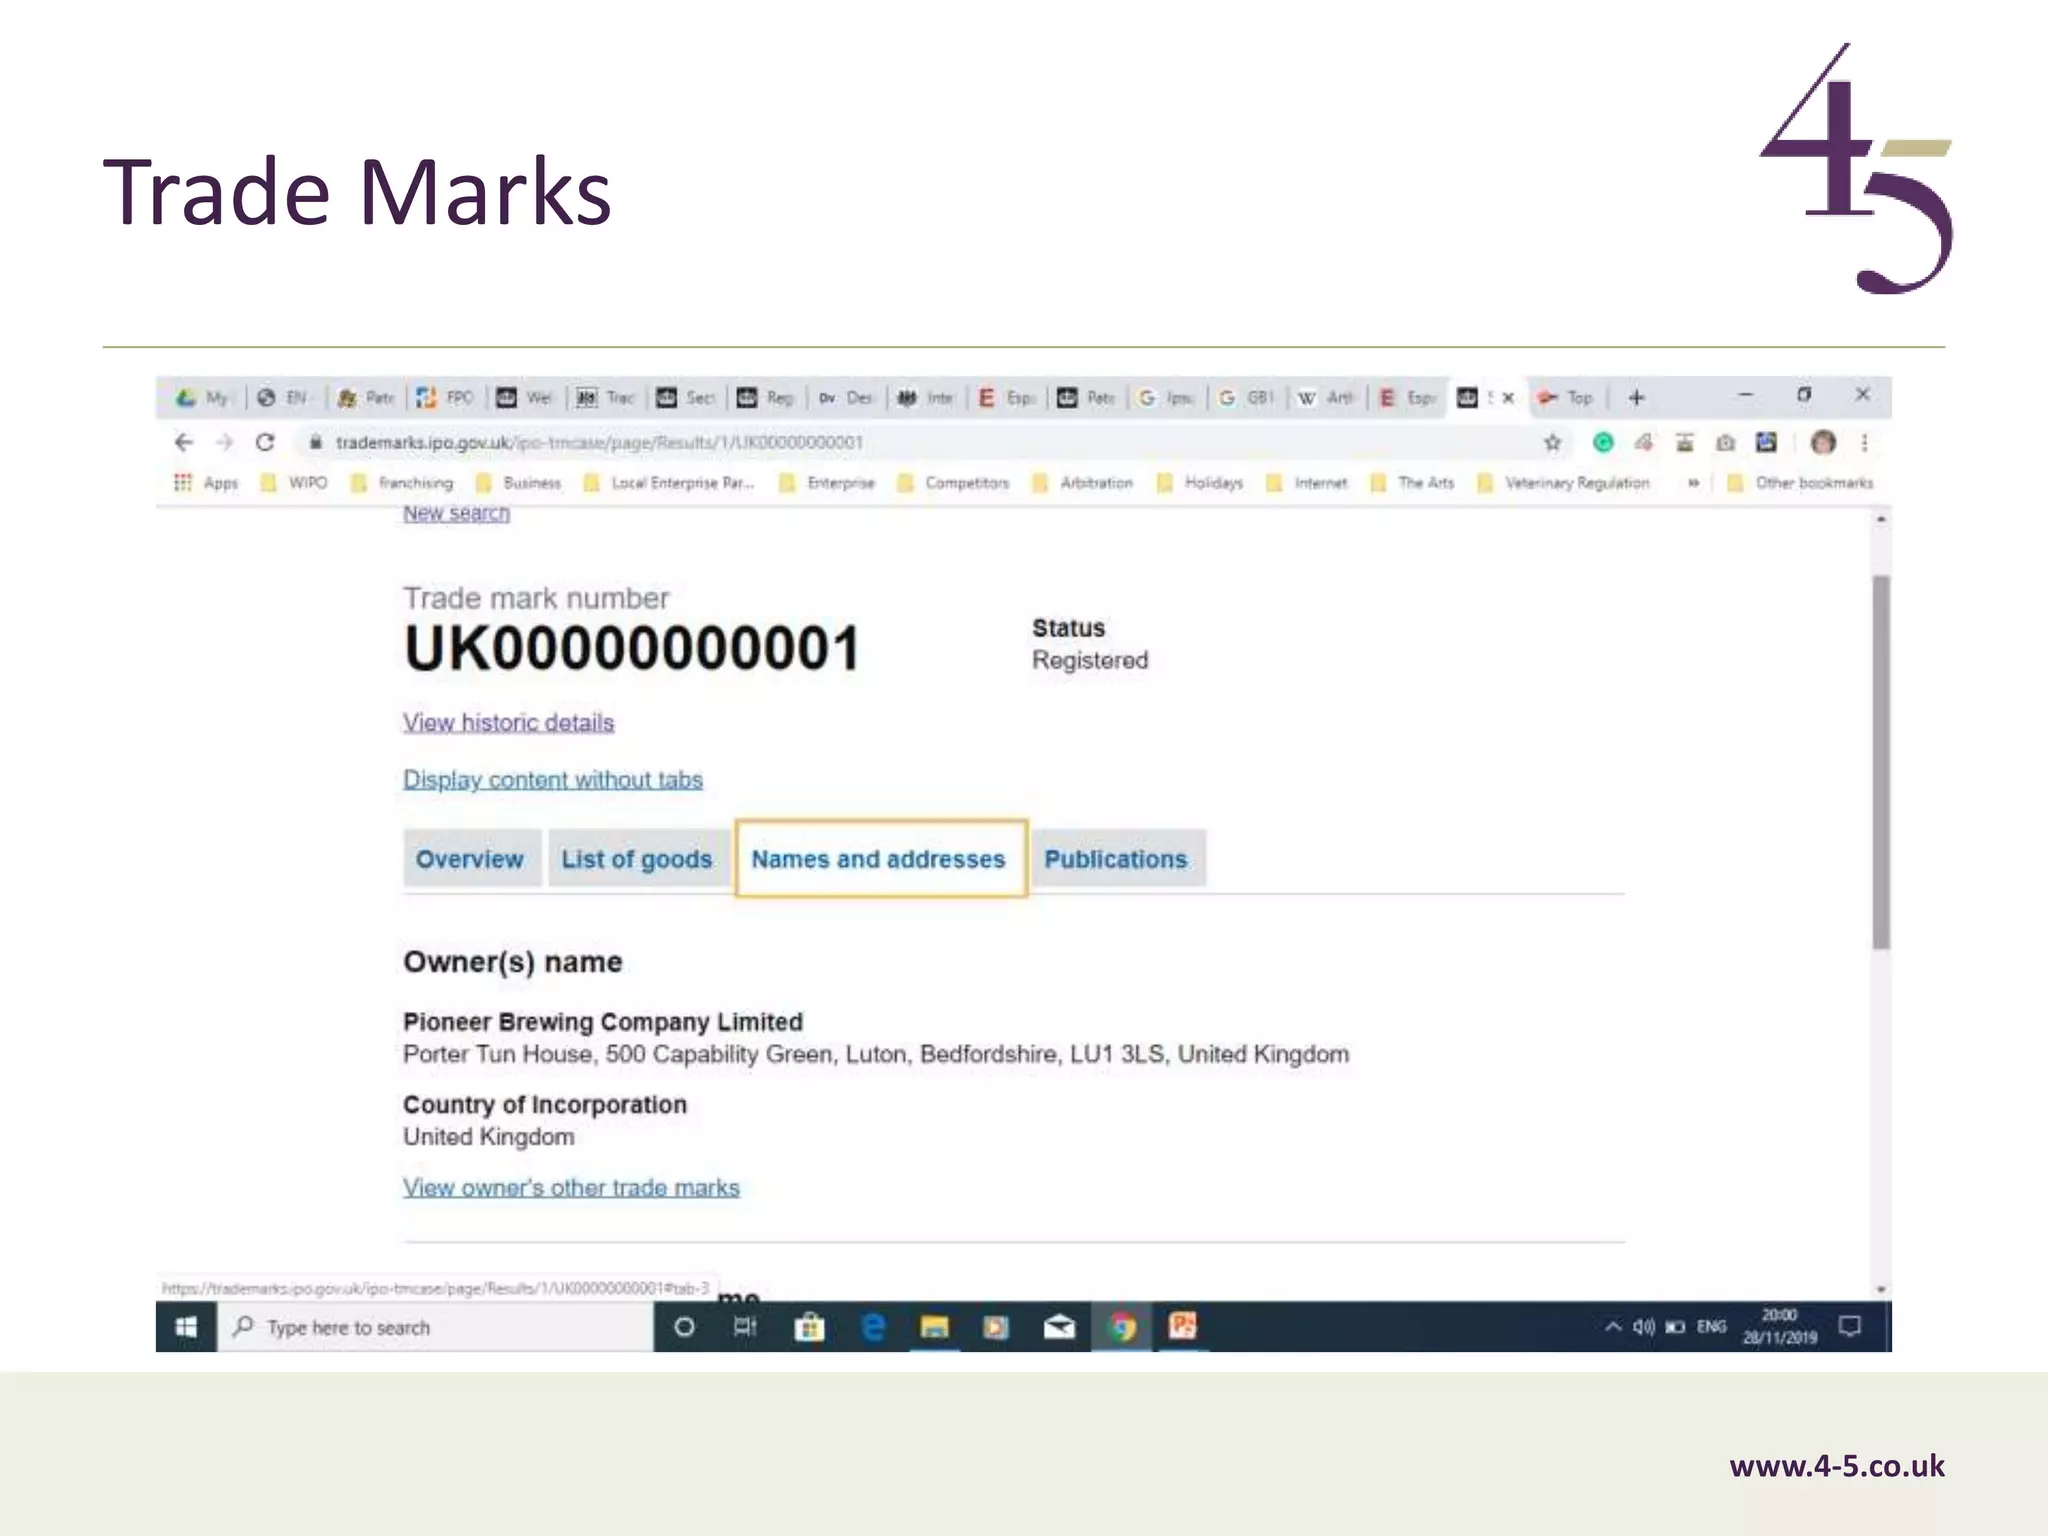Open the Veterinary Regulation bookmark folder

pyautogui.click(x=1563, y=483)
